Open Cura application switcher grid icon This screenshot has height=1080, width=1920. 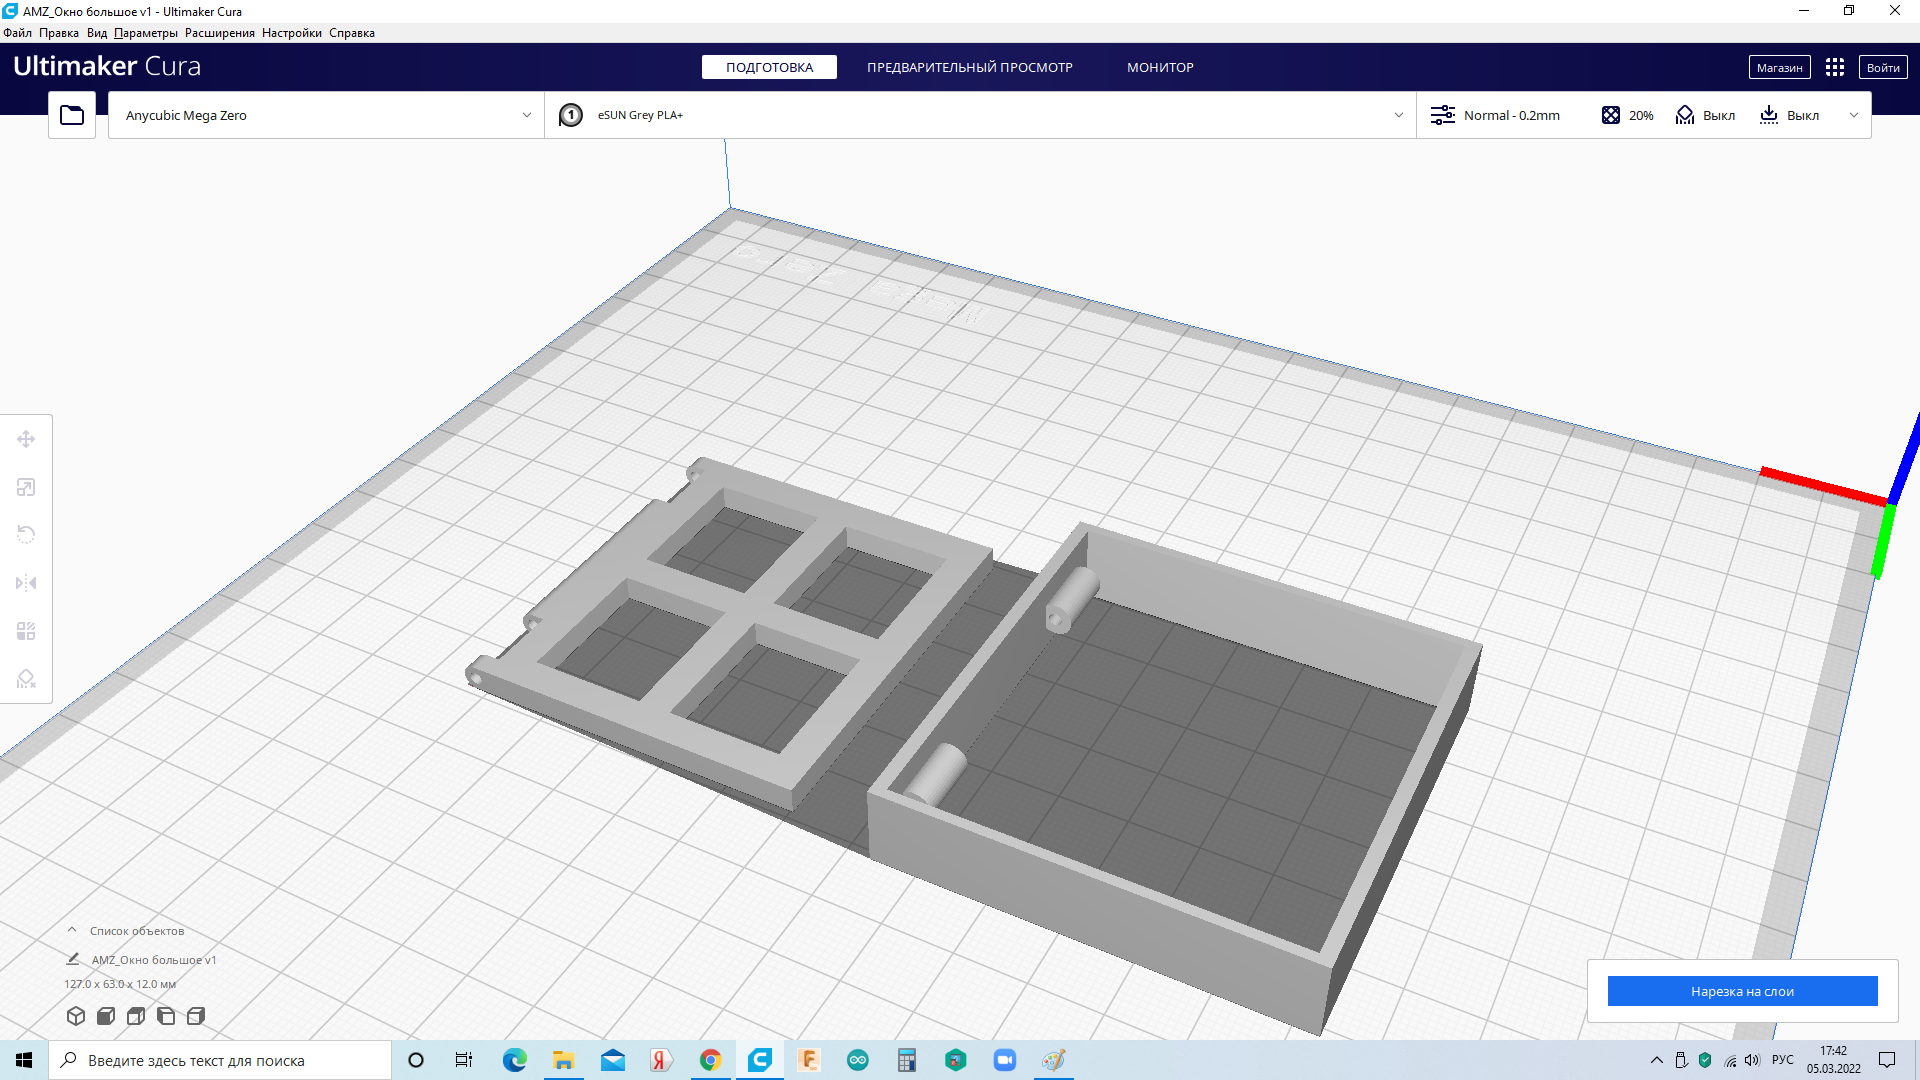(x=1834, y=67)
